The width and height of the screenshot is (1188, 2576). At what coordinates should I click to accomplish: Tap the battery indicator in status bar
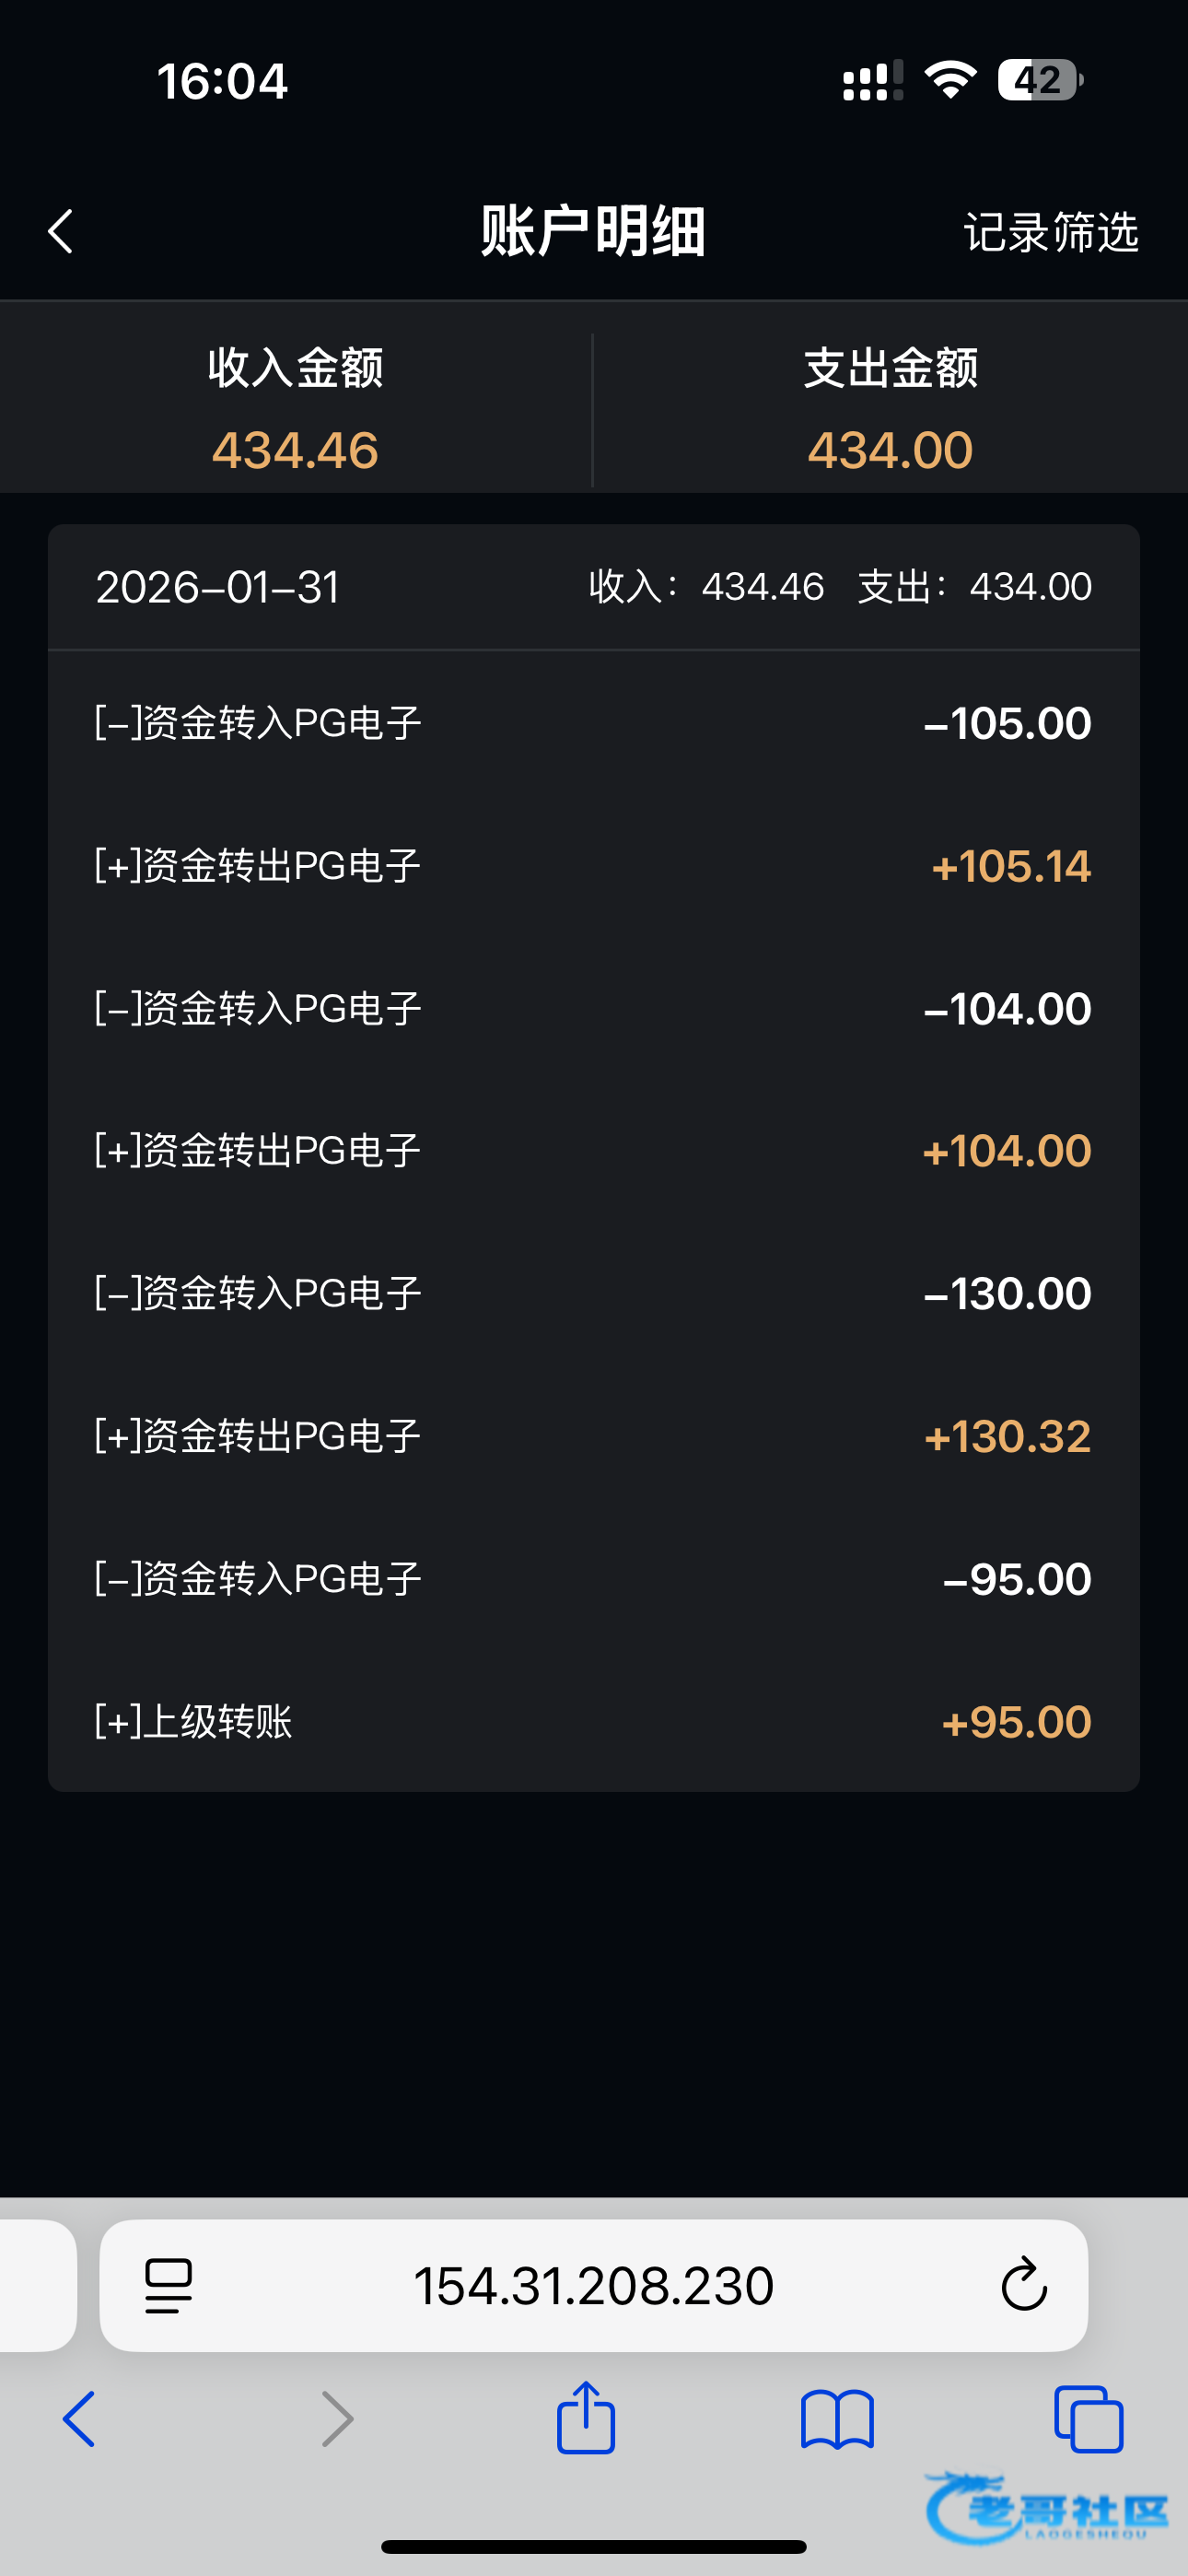1039,80
